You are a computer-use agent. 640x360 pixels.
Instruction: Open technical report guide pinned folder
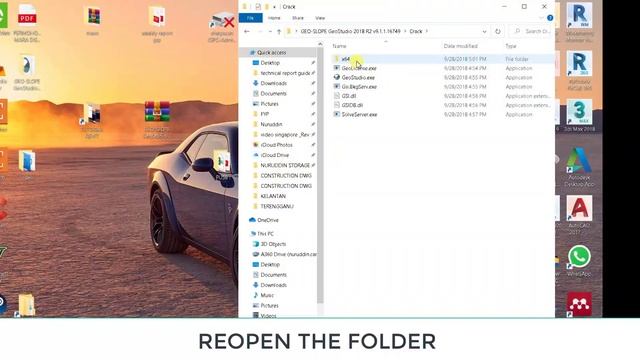click(x=285, y=73)
